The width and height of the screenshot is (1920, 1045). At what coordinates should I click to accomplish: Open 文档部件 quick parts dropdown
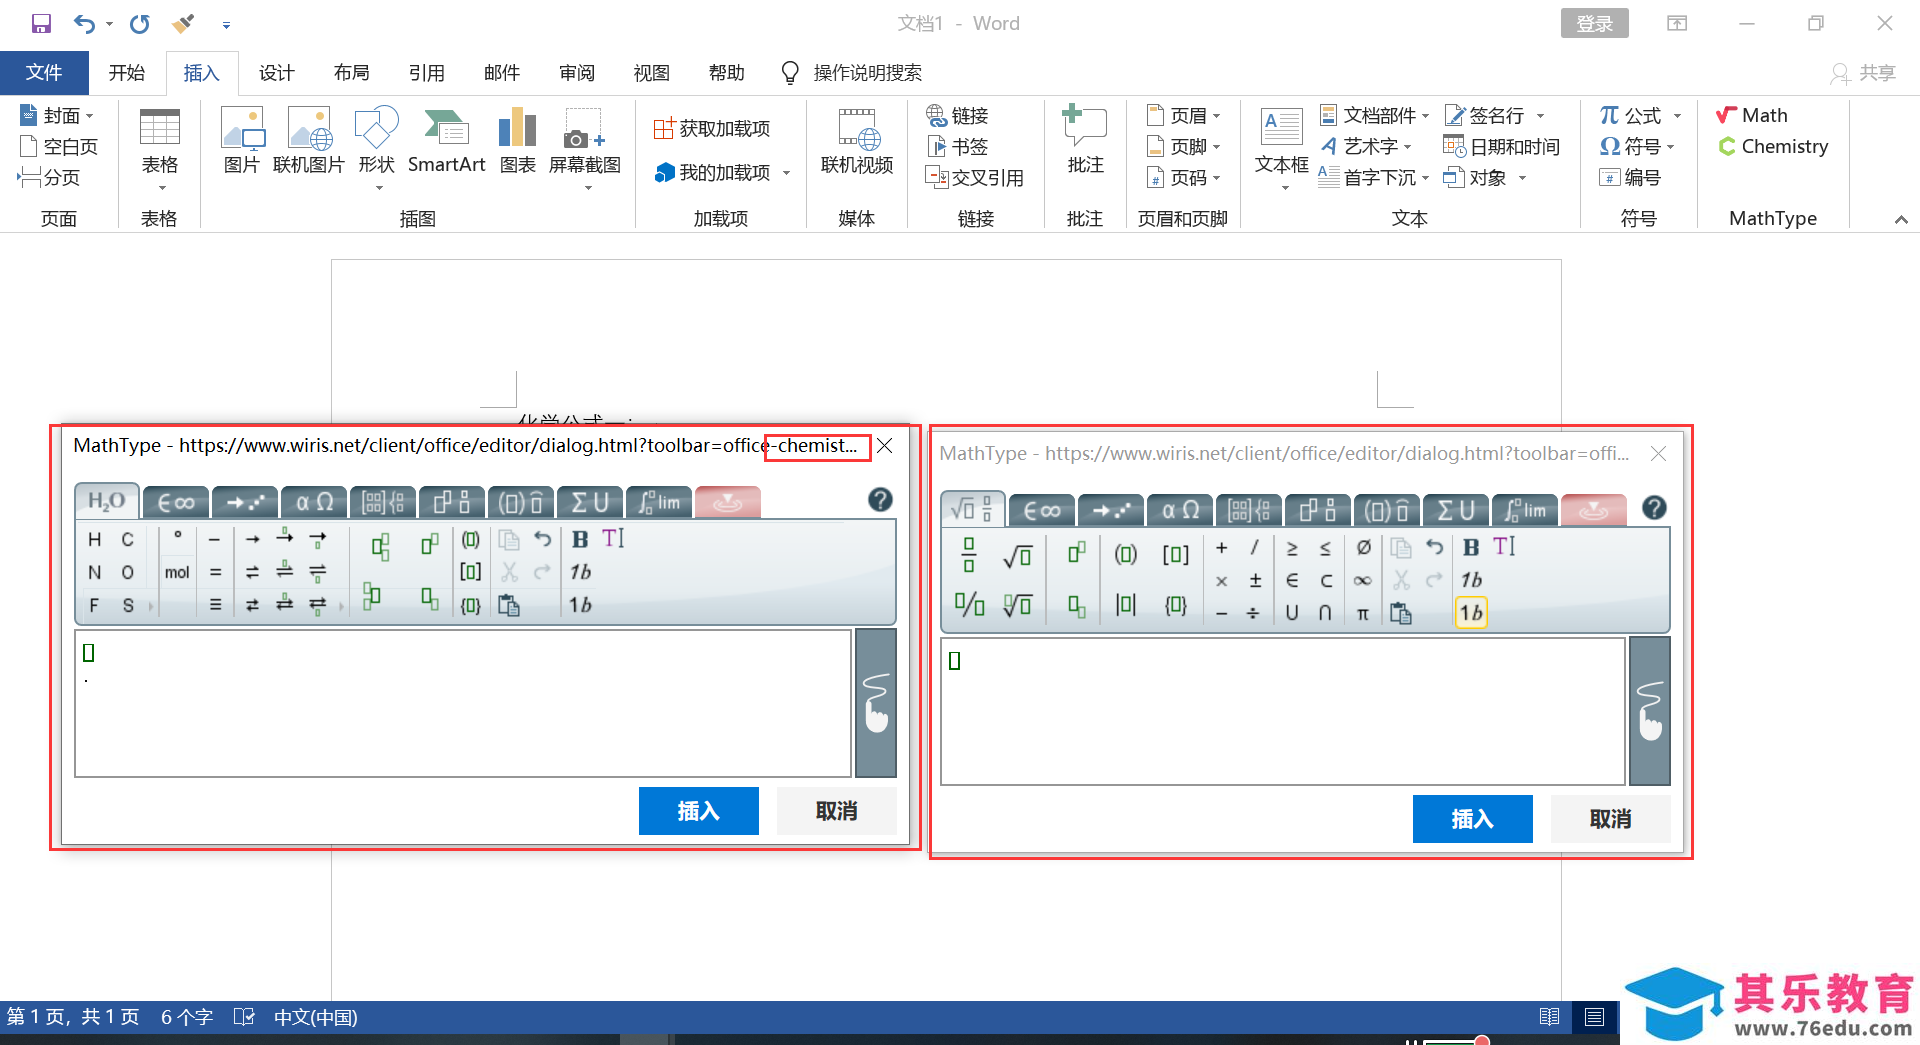(1375, 115)
